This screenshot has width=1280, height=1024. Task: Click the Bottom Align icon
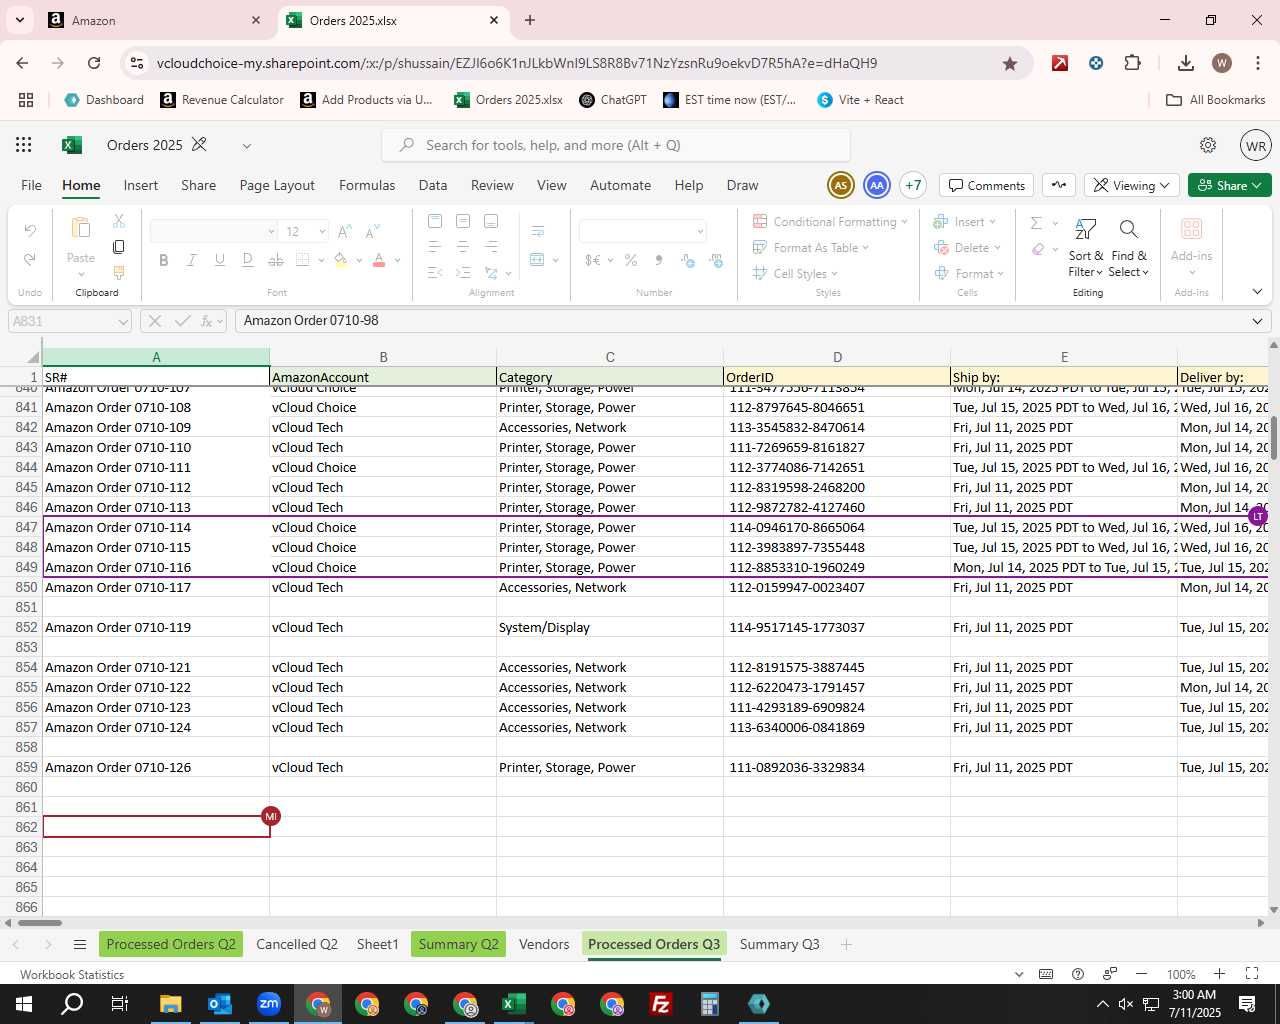point(490,221)
